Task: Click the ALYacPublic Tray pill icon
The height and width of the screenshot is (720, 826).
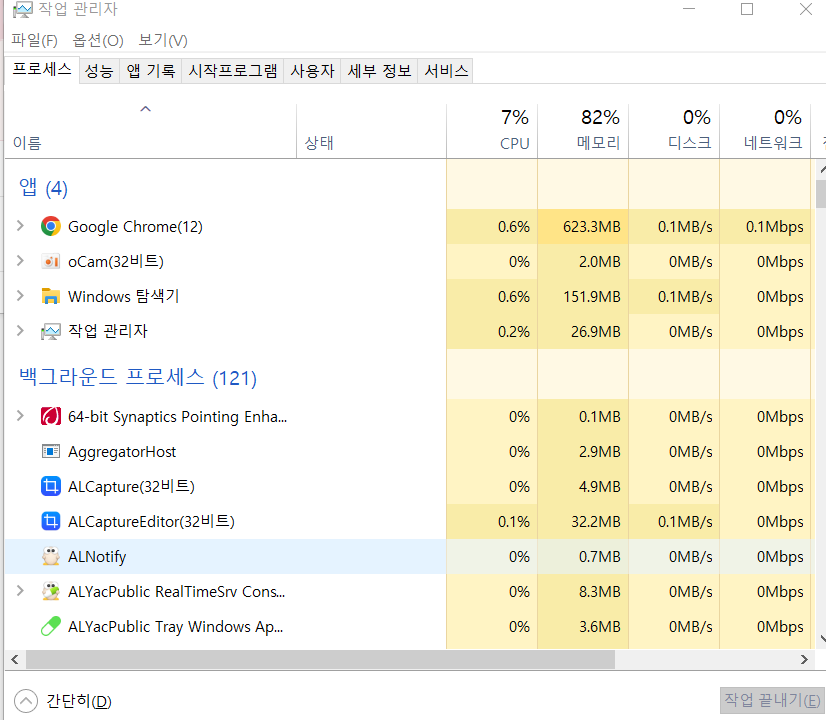Action: [51, 626]
